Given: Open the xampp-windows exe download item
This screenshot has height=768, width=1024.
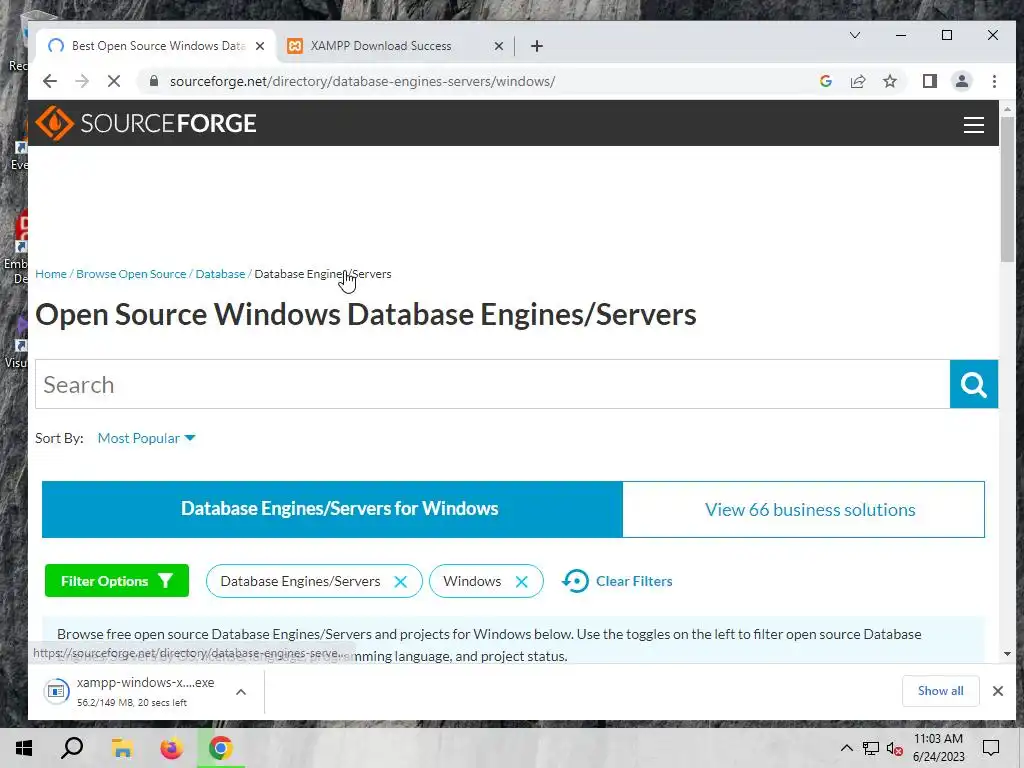Looking at the screenshot, I should click(131, 692).
